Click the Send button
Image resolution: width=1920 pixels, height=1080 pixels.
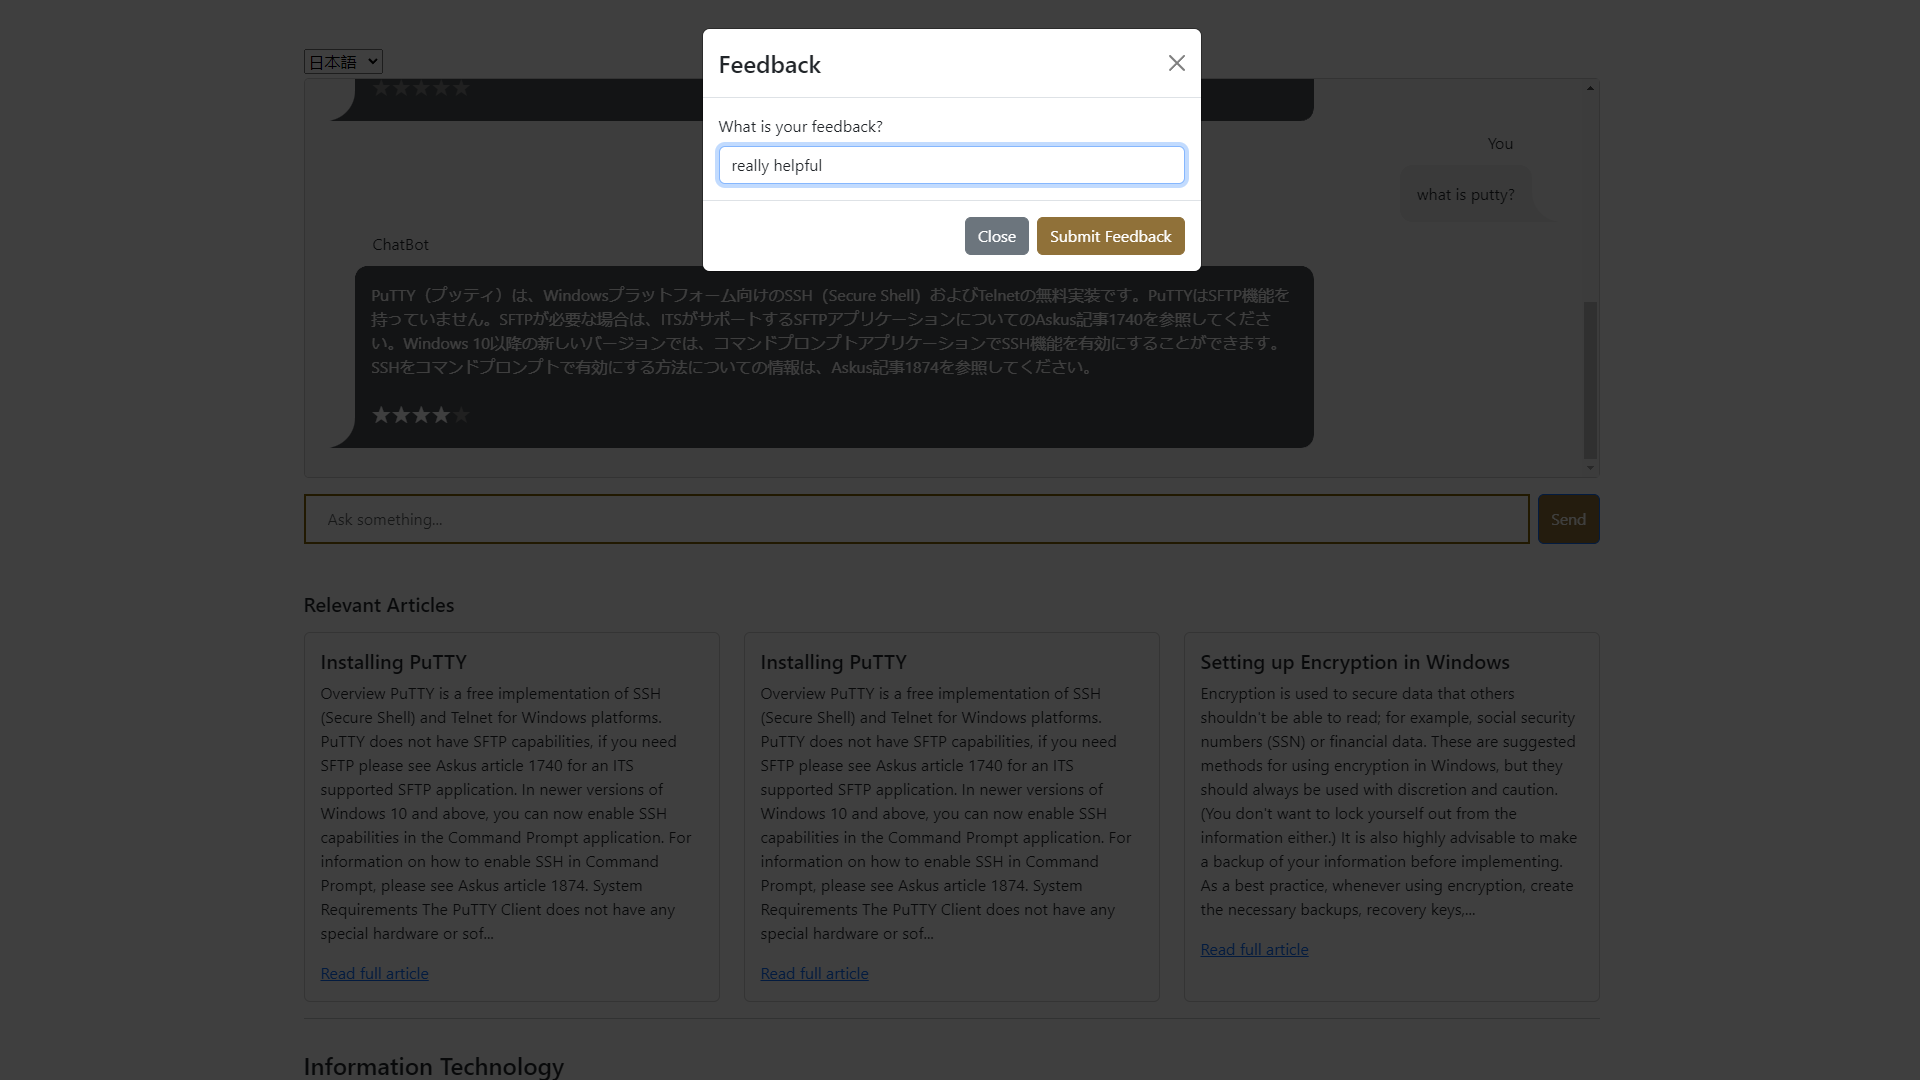(1568, 519)
